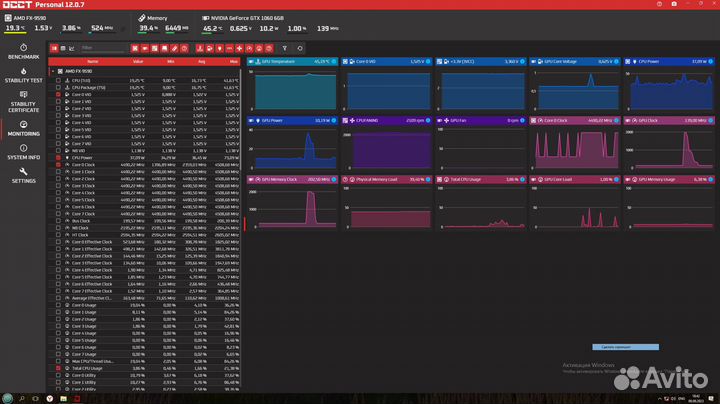Toggle icon at left of GPU Fan graph header
Viewport: 720px width, 404px height.
pos(439,120)
